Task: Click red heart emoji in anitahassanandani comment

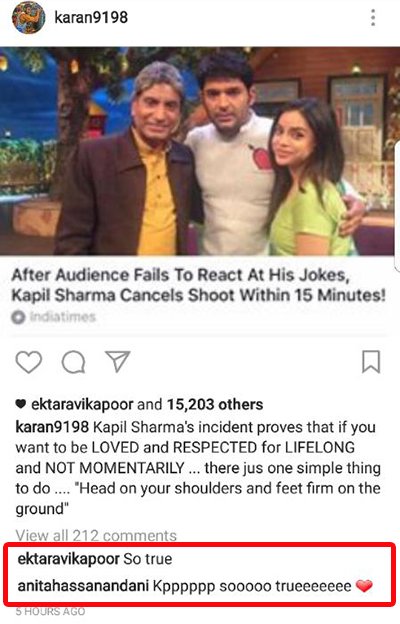Action: pyautogui.click(x=364, y=586)
